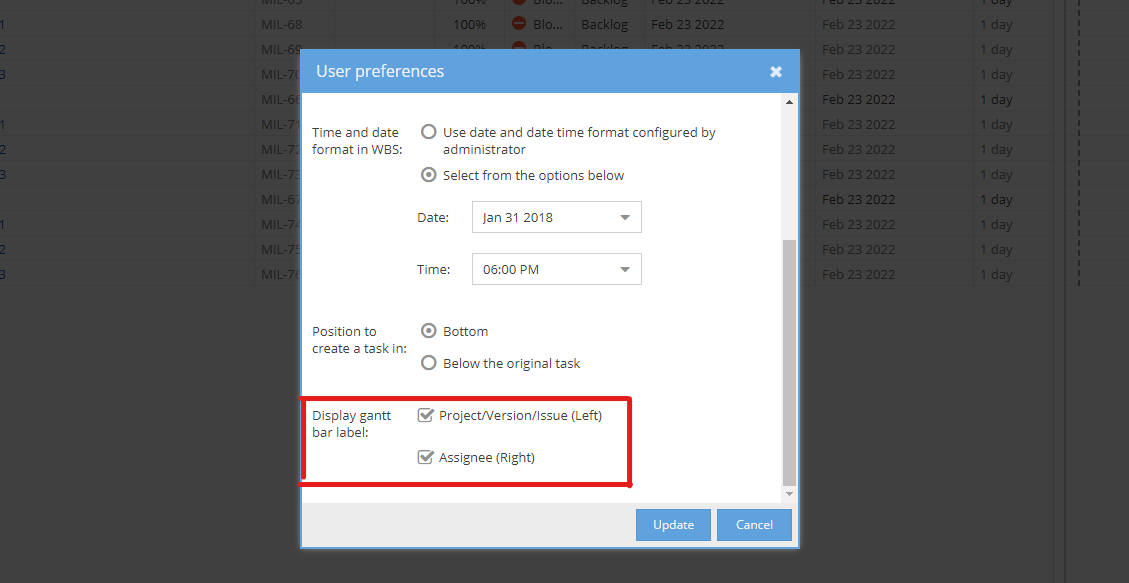Uncheck Project/Version/Issue (Left) checkbox

[426, 415]
